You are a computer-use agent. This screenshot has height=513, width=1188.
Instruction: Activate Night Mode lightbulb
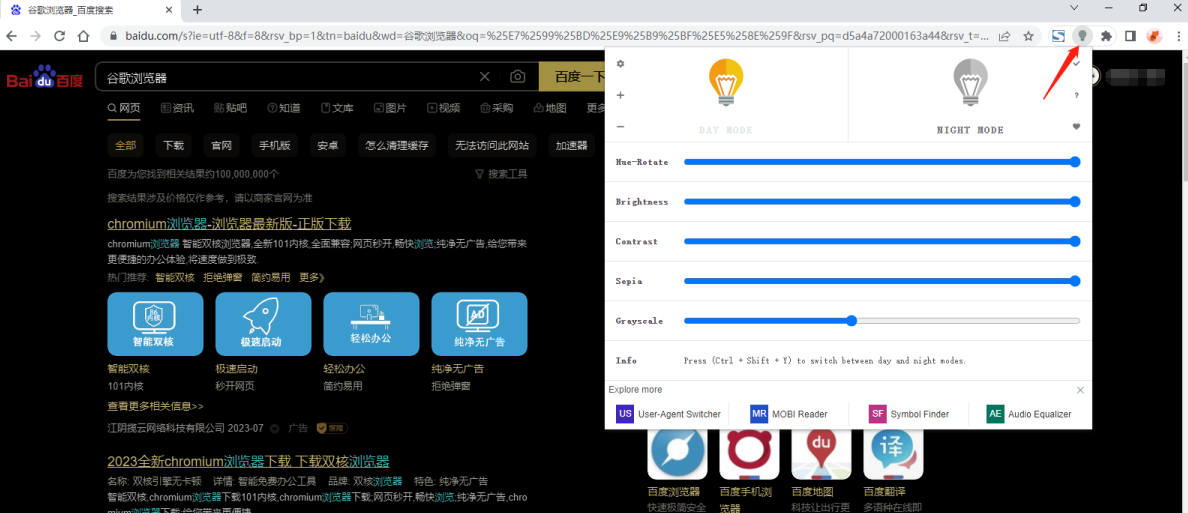point(969,84)
